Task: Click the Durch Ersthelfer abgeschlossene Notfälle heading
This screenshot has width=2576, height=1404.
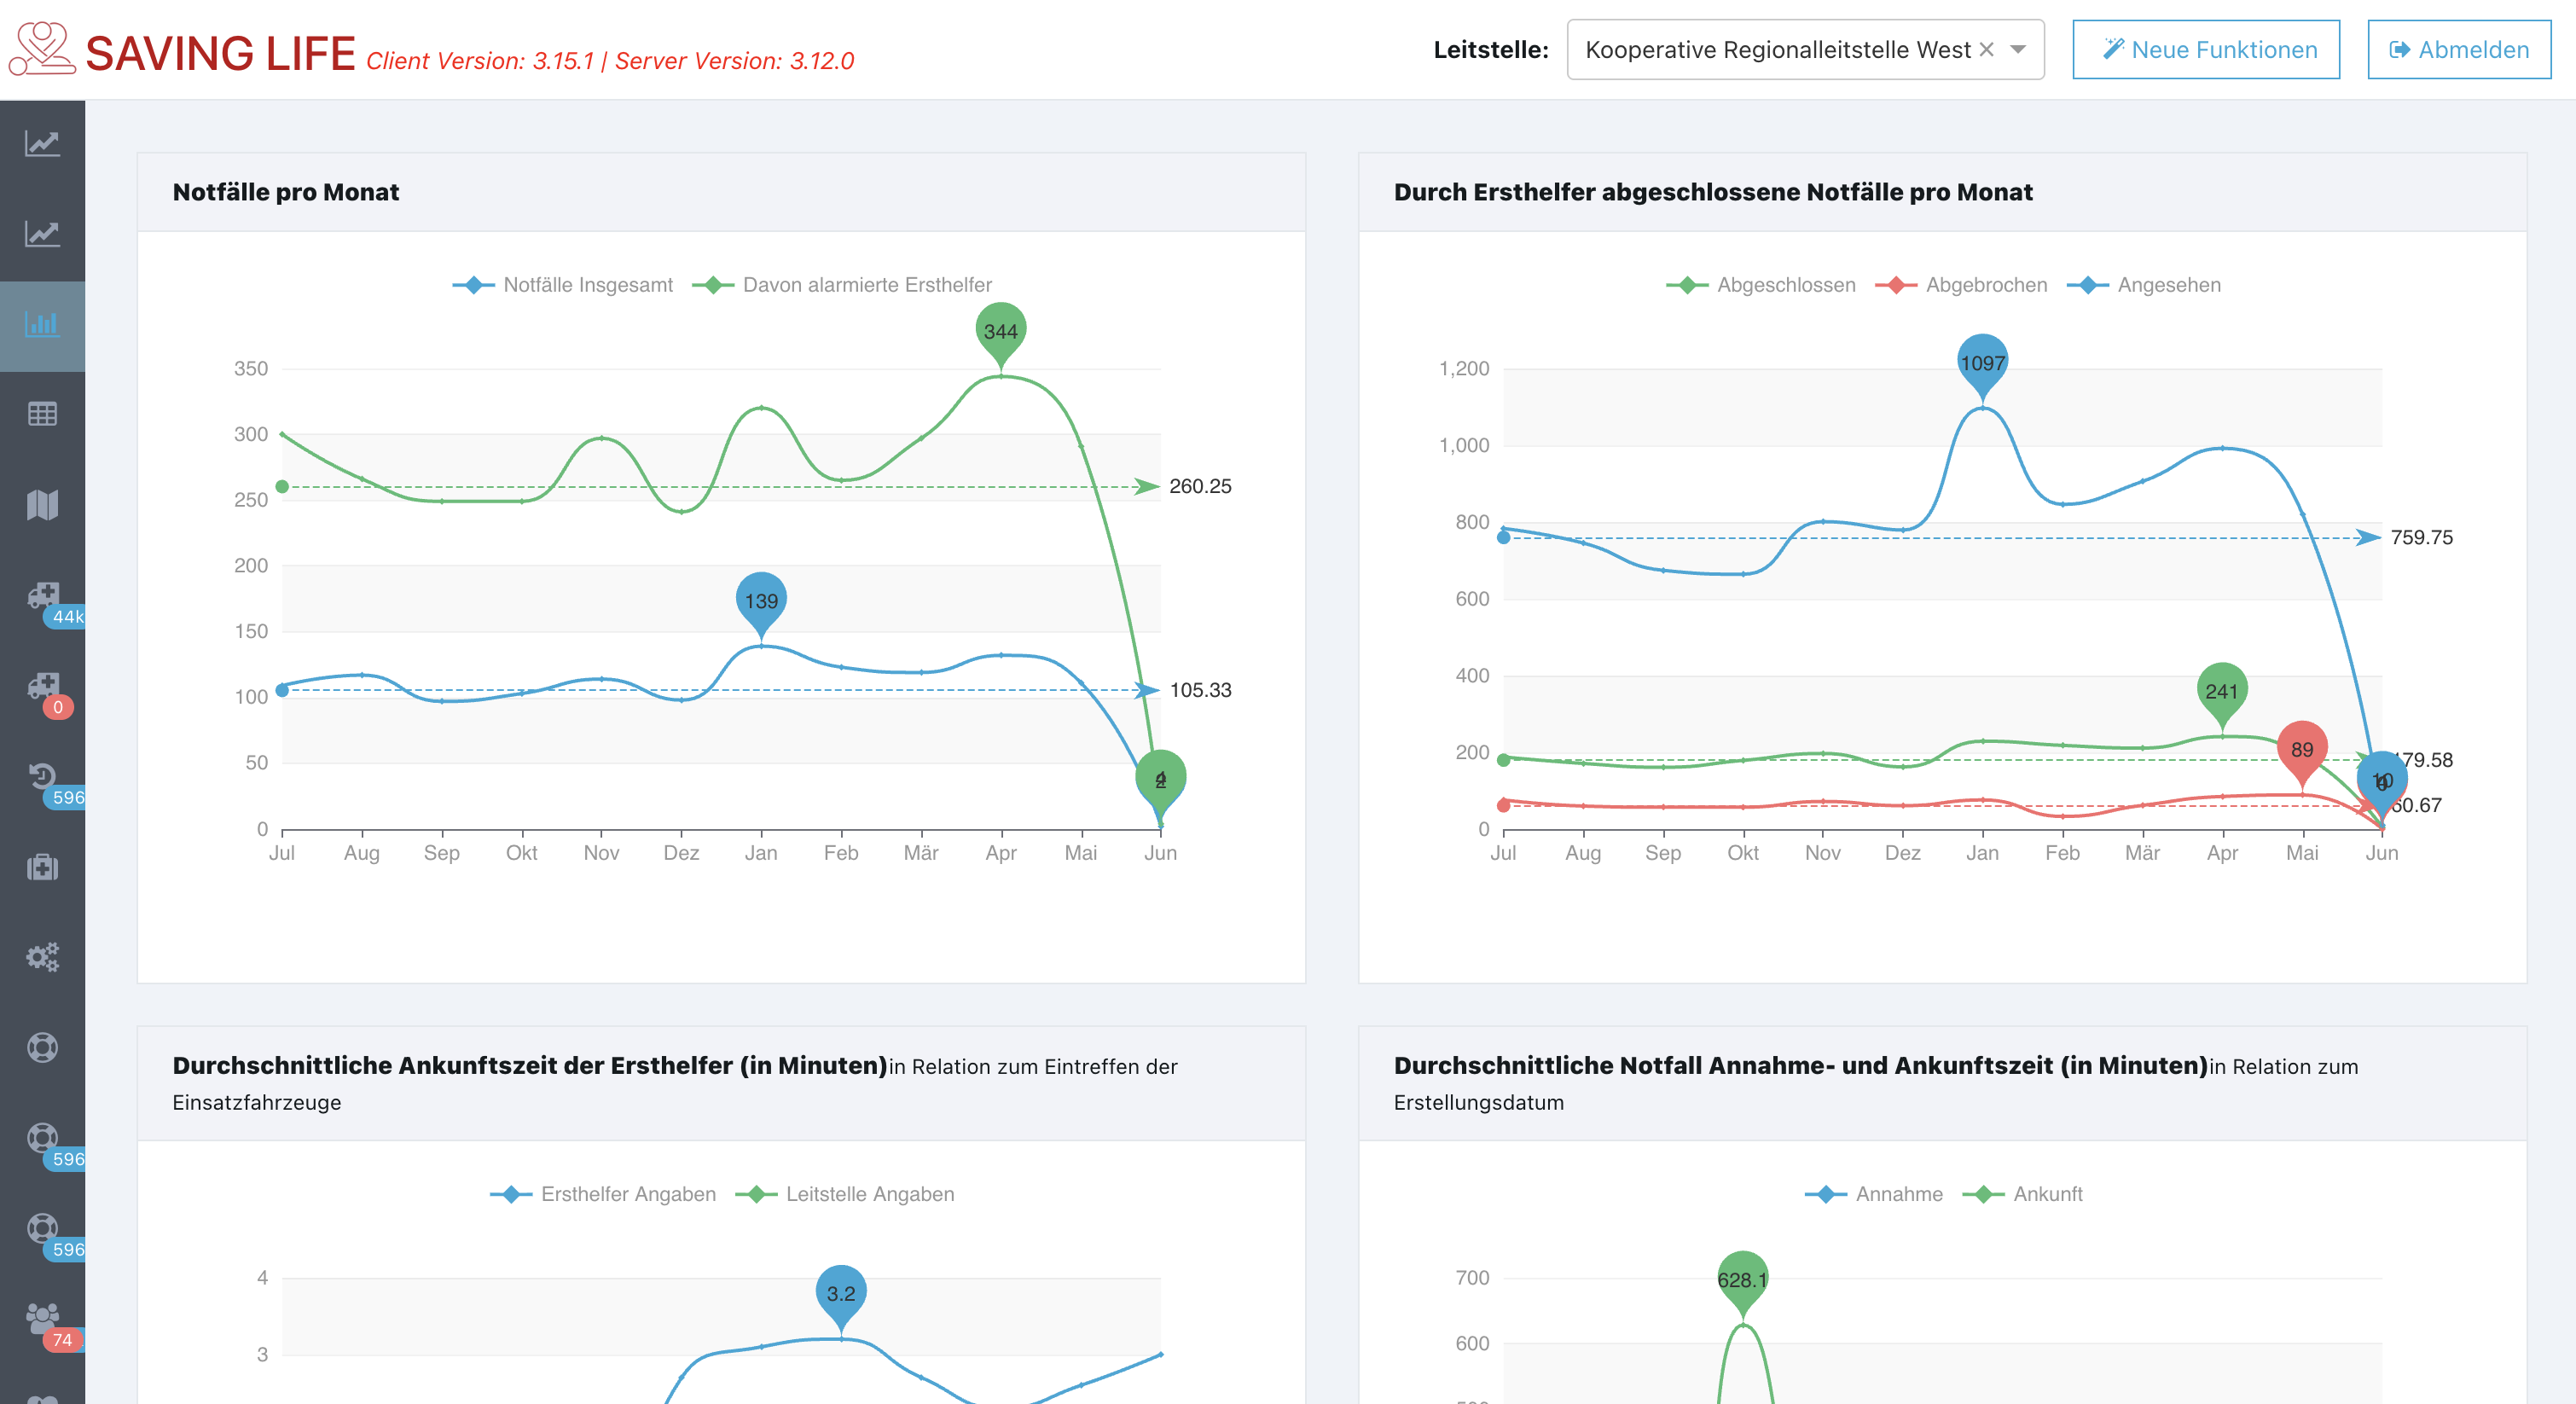Action: click(1713, 192)
